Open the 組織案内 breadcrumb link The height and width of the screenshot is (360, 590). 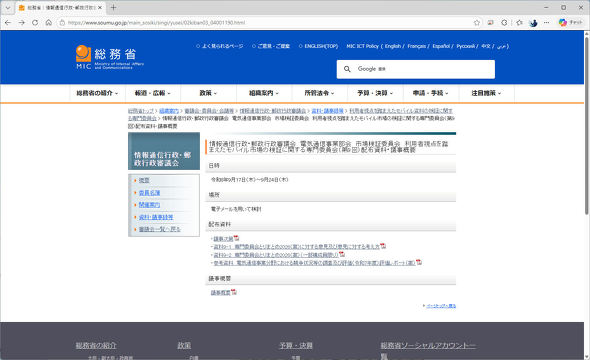click(169, 111)
